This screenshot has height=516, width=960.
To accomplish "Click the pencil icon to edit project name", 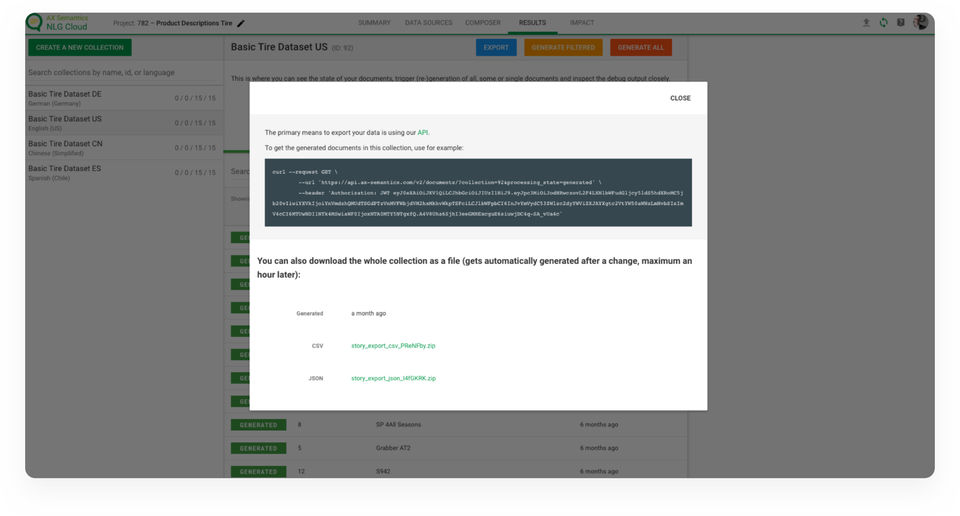I will click(x=241, y=23).
